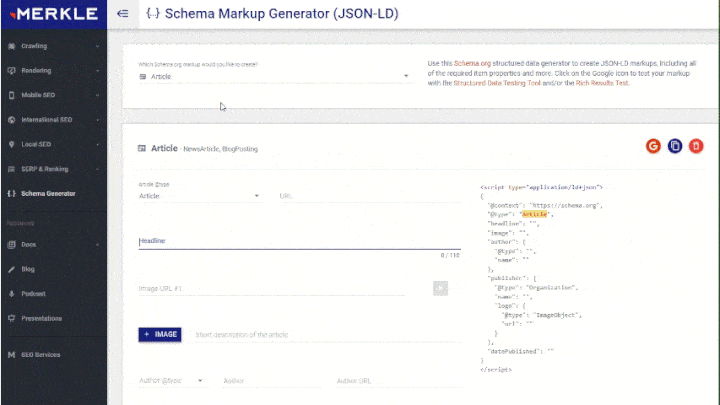Expand the Docs menu
The height and width of the screenshot is (405, 720).
[97, 244]
